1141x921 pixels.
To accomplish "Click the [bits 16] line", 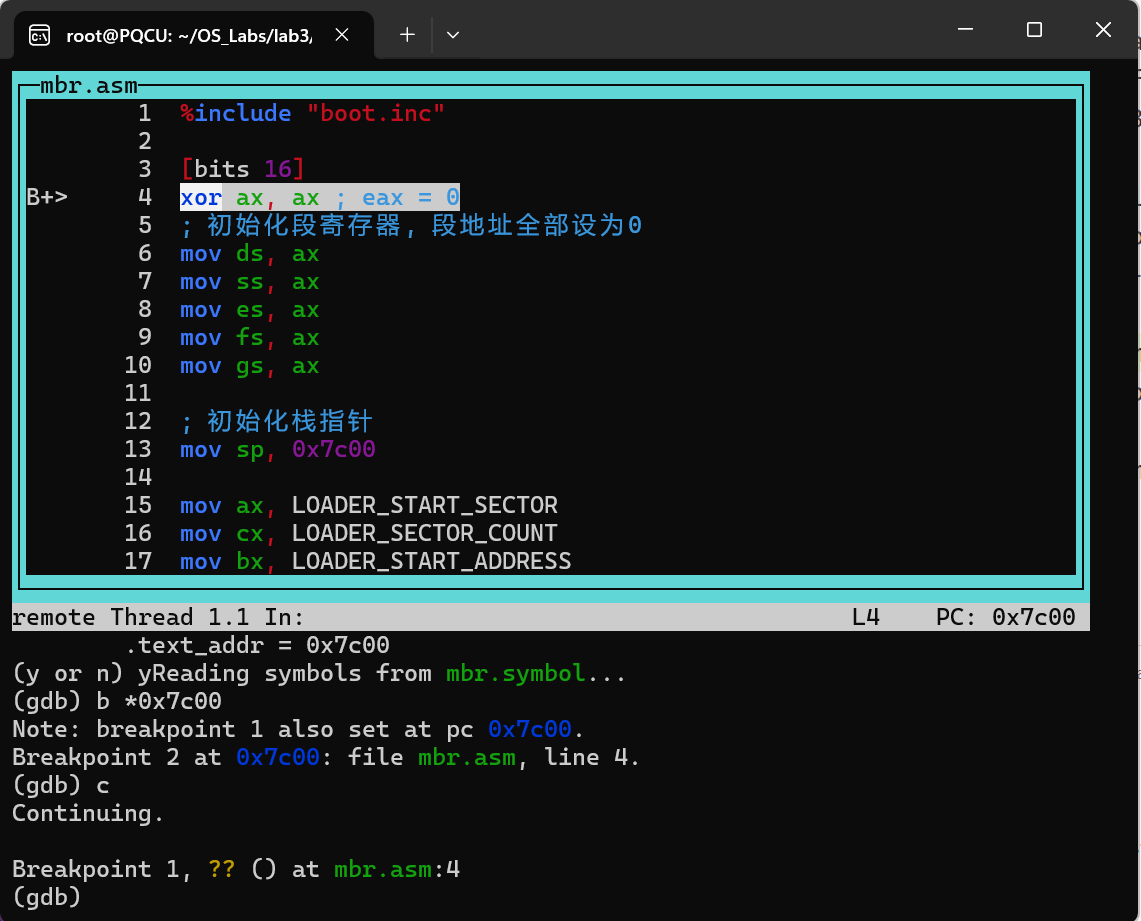I will (x=242, y=170).
